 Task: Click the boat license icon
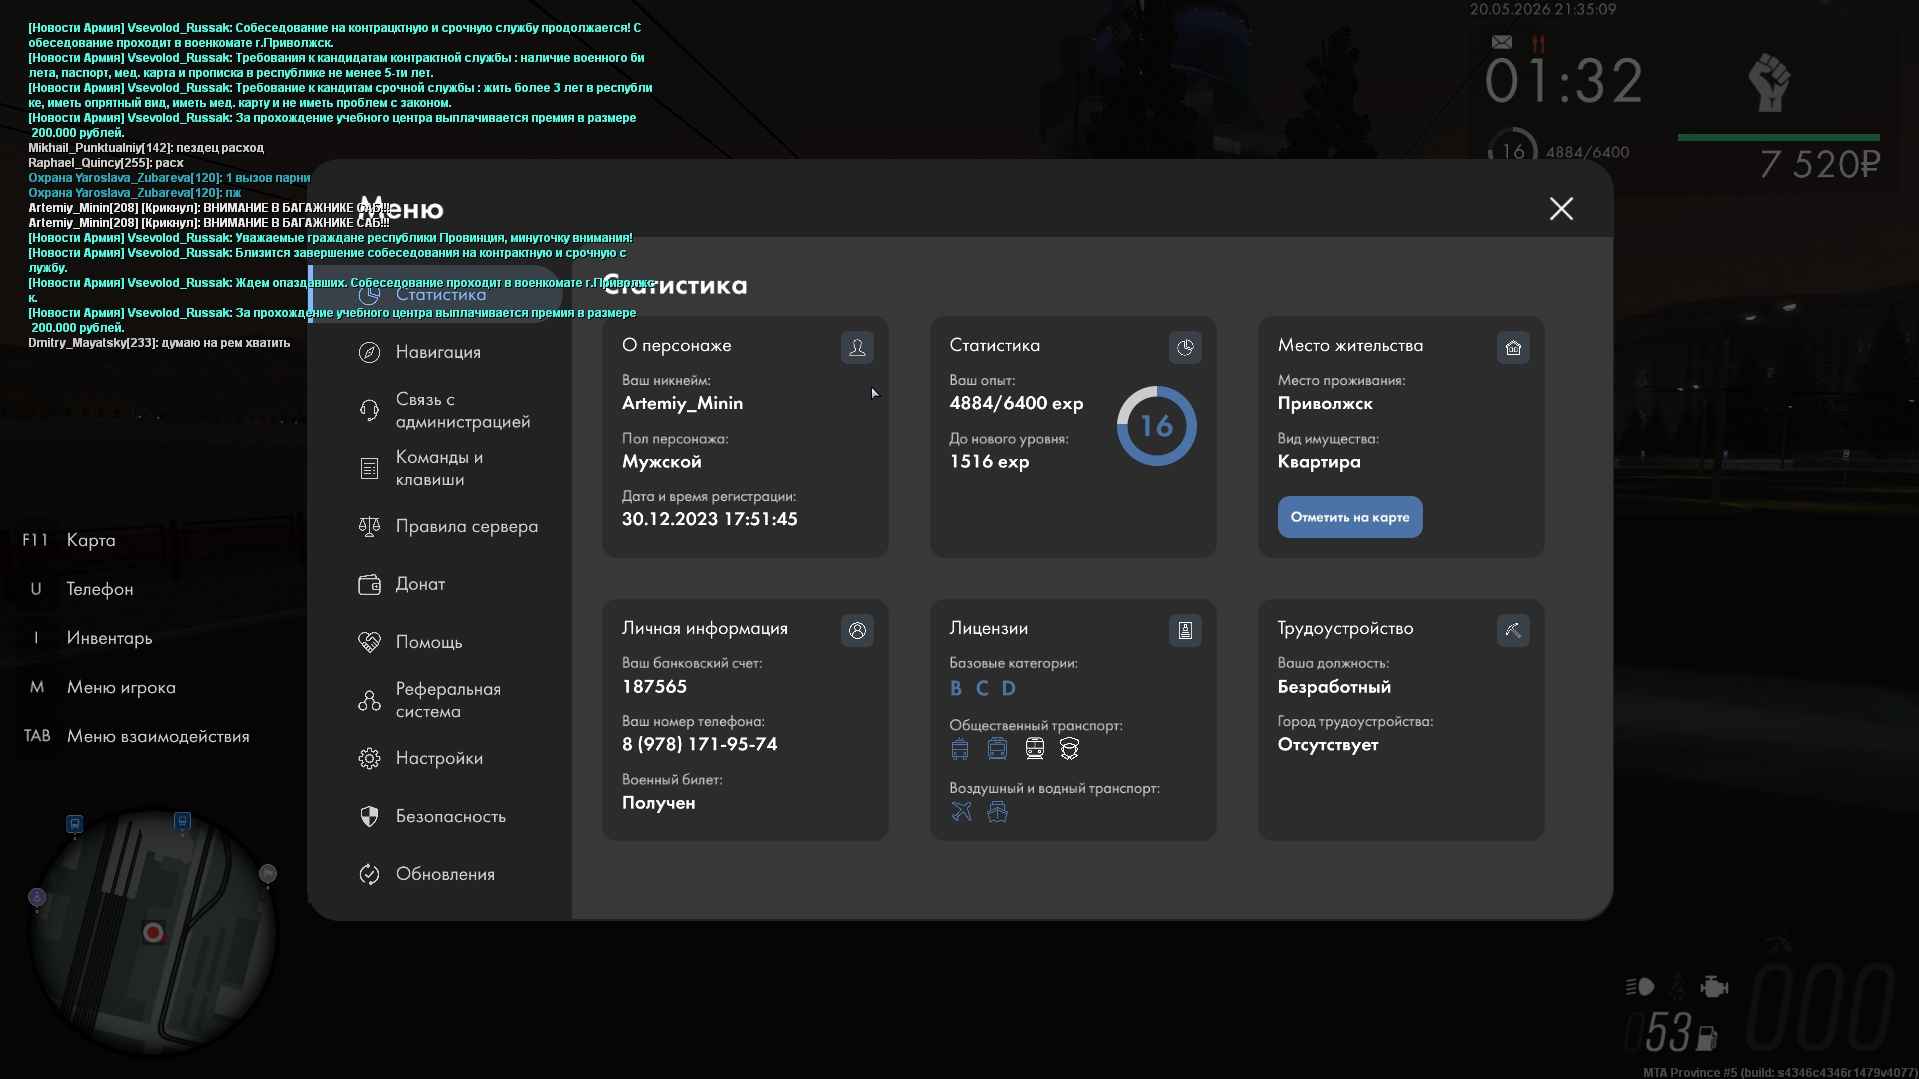pyautogui.click(x=997, y=811)
